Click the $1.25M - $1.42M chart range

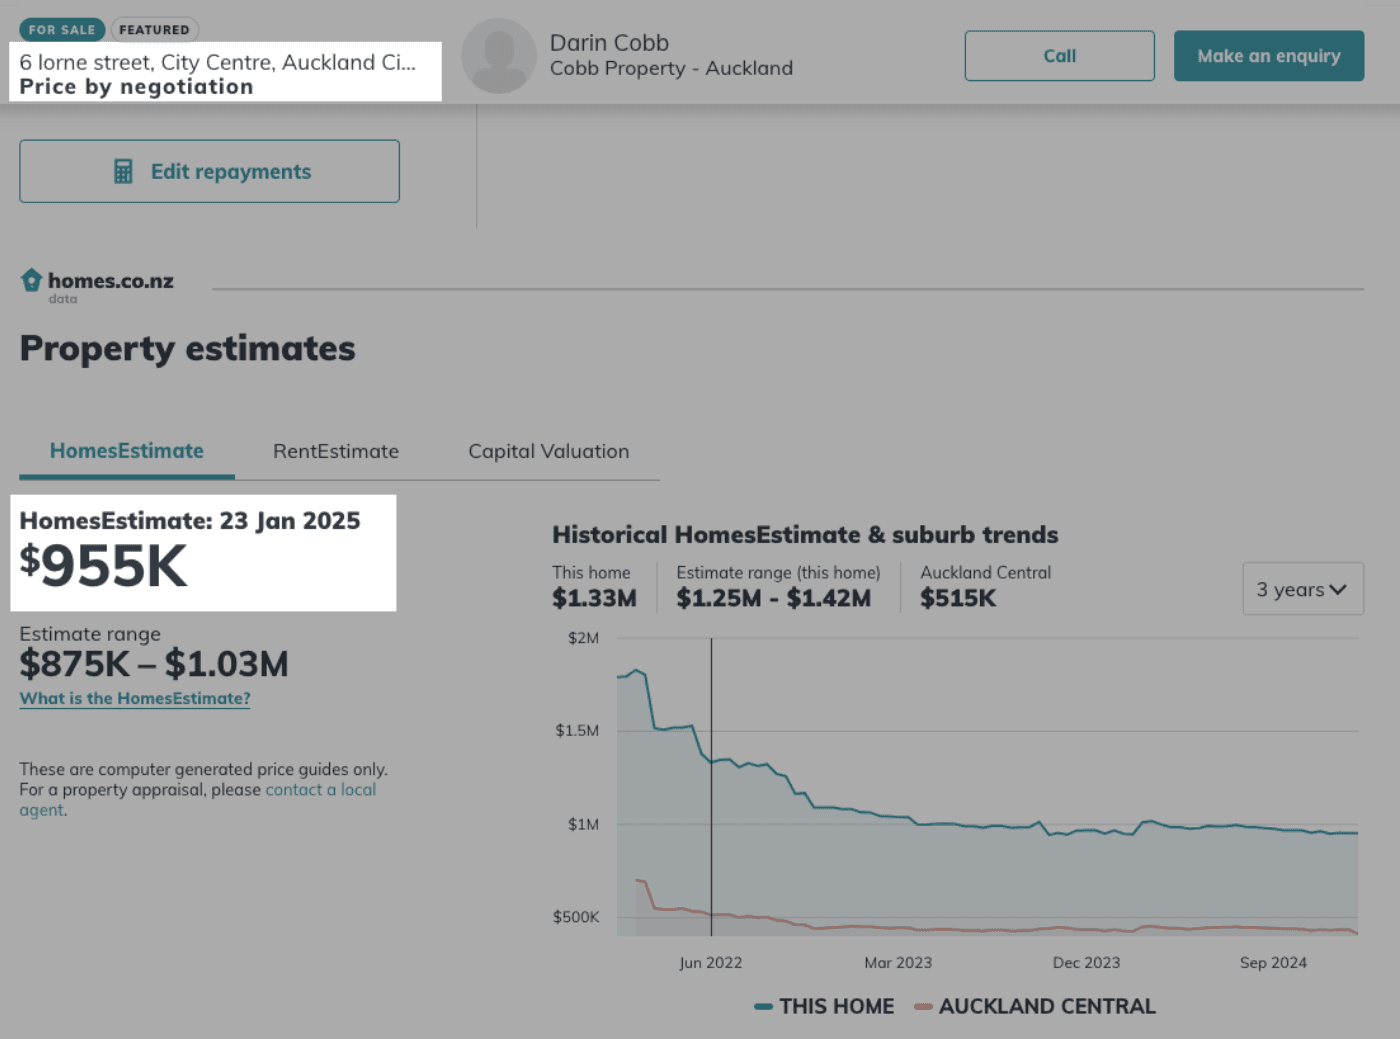773,598
